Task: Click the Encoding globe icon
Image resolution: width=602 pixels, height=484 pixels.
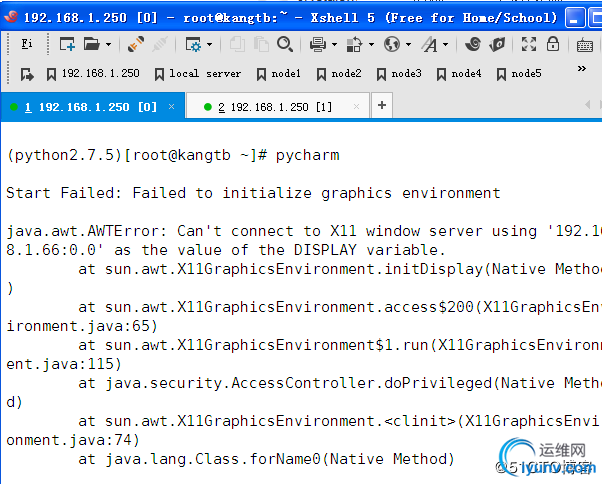Action: point(392,45)
